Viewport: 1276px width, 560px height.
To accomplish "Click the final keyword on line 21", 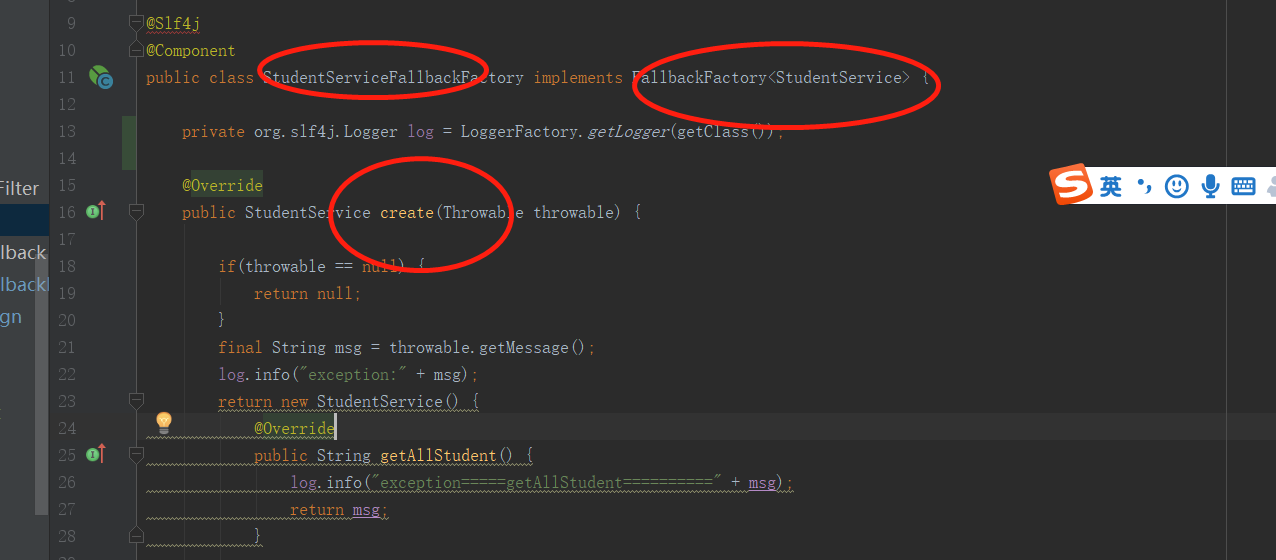I will pos(241,347).
